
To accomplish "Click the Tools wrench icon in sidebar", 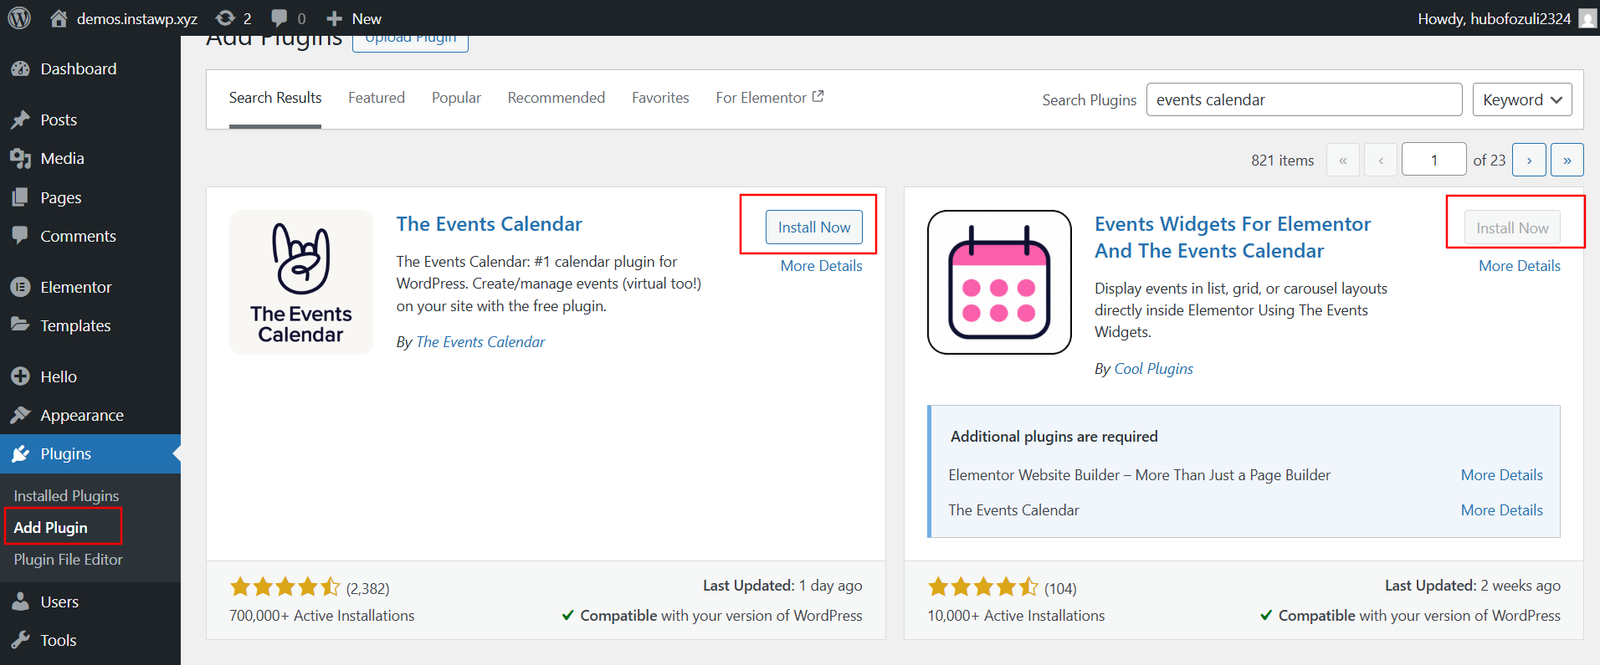I will pyautogui.click(x=20, y=640).
